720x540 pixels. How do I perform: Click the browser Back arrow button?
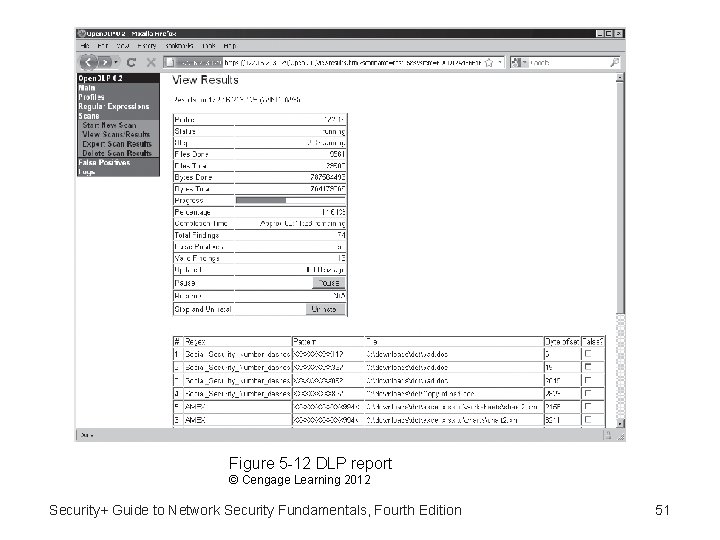pyautogui.click(x=89, y=62)
